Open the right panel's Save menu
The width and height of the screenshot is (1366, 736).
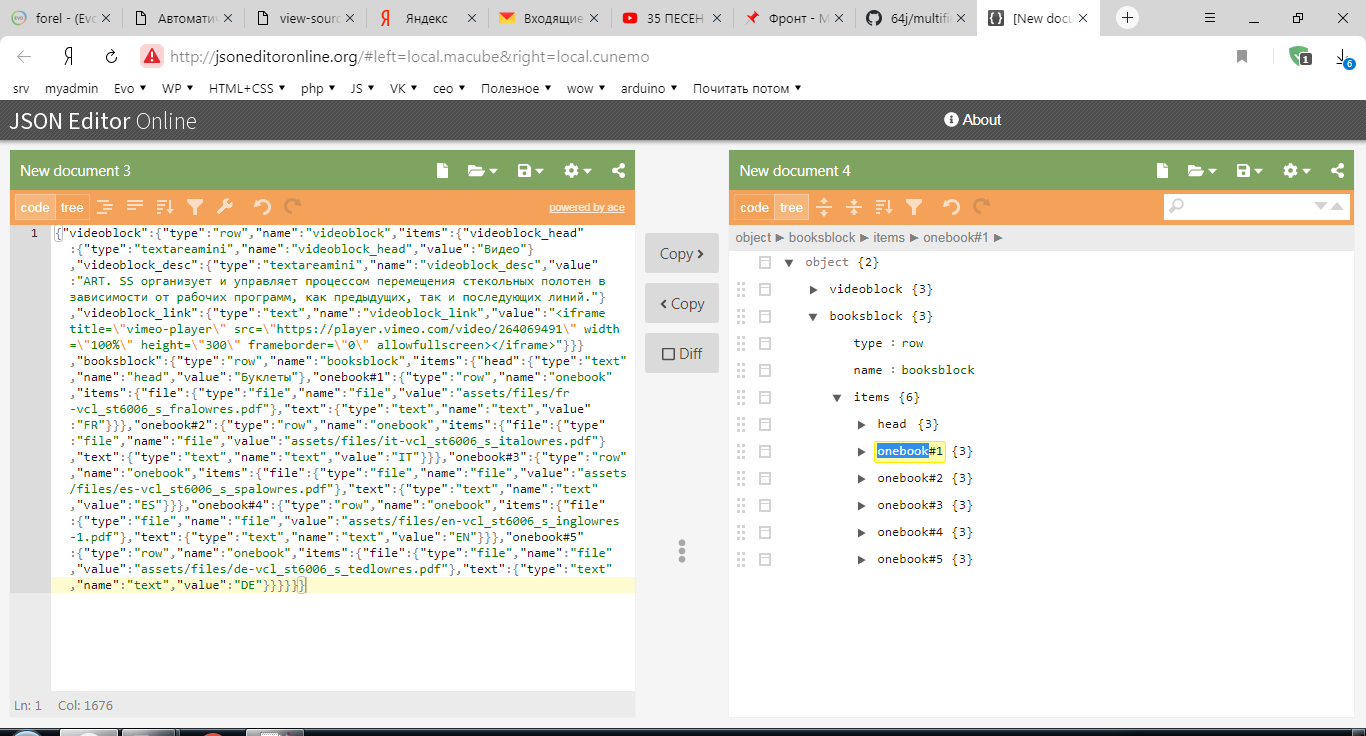click(x=1249, y=171)
